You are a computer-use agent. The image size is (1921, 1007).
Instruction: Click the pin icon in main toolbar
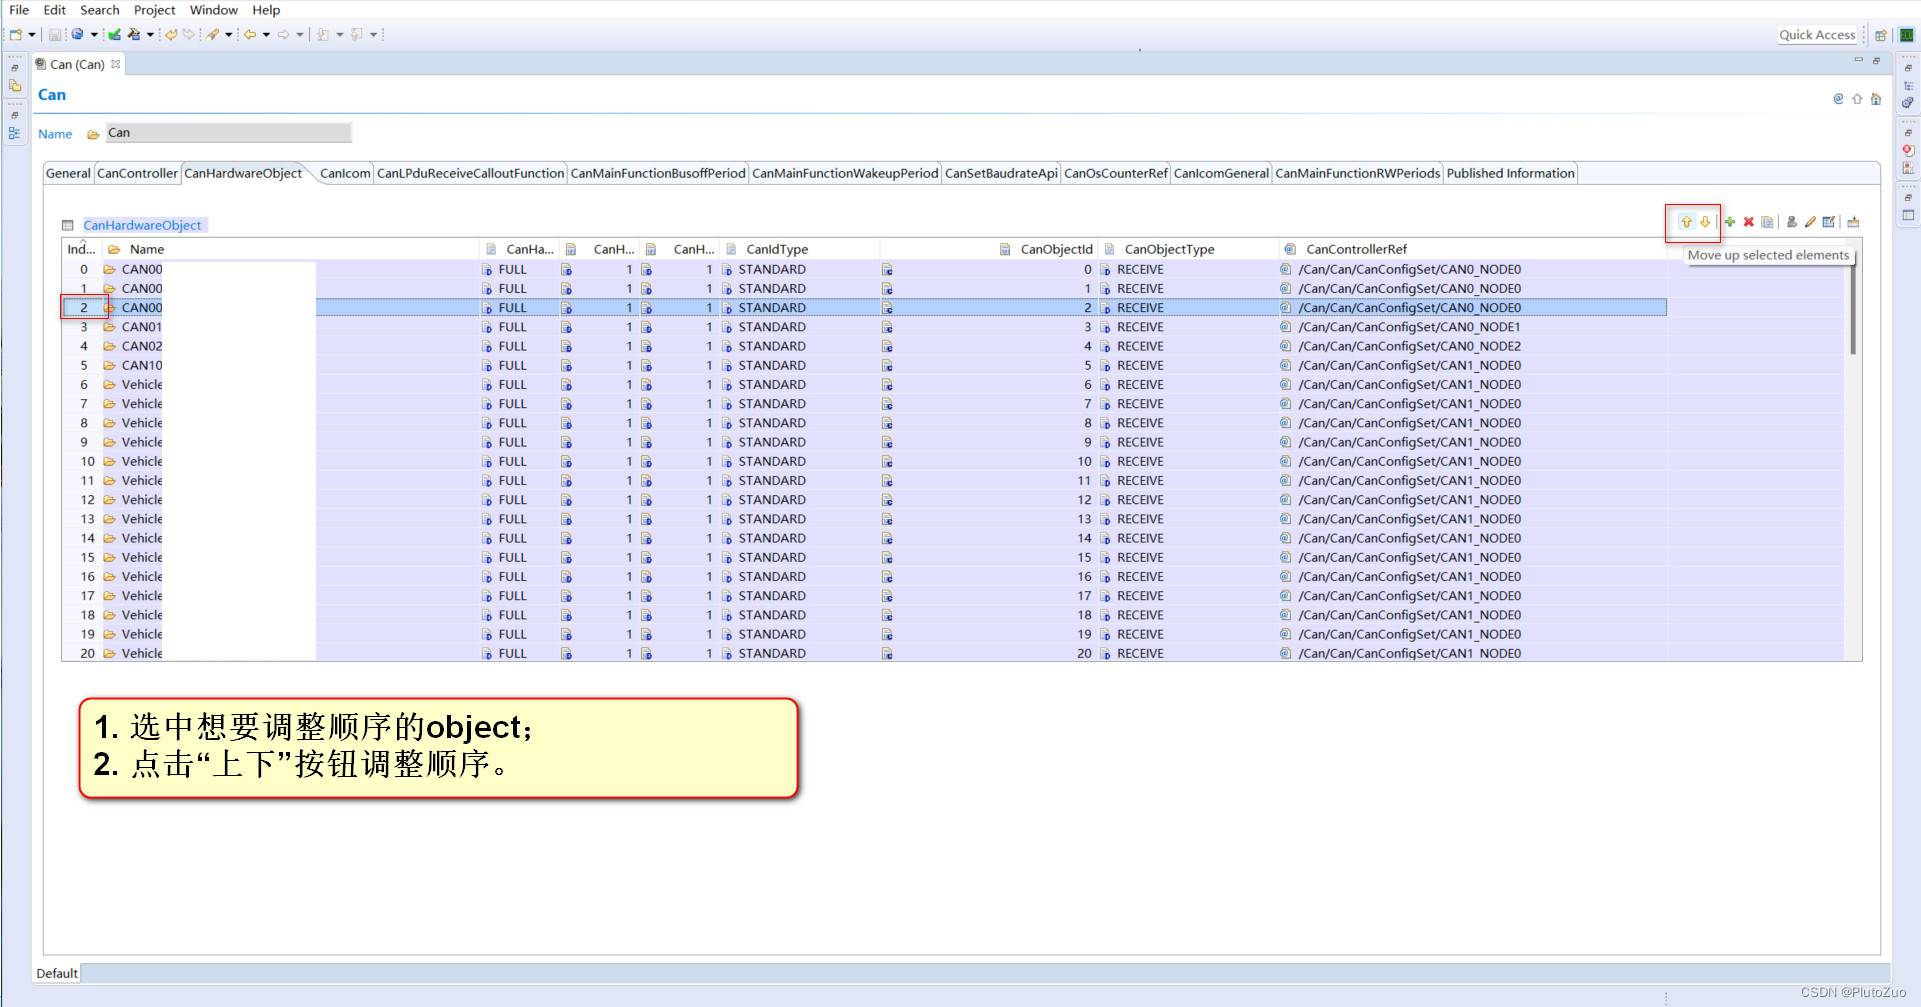pos(213,34)
